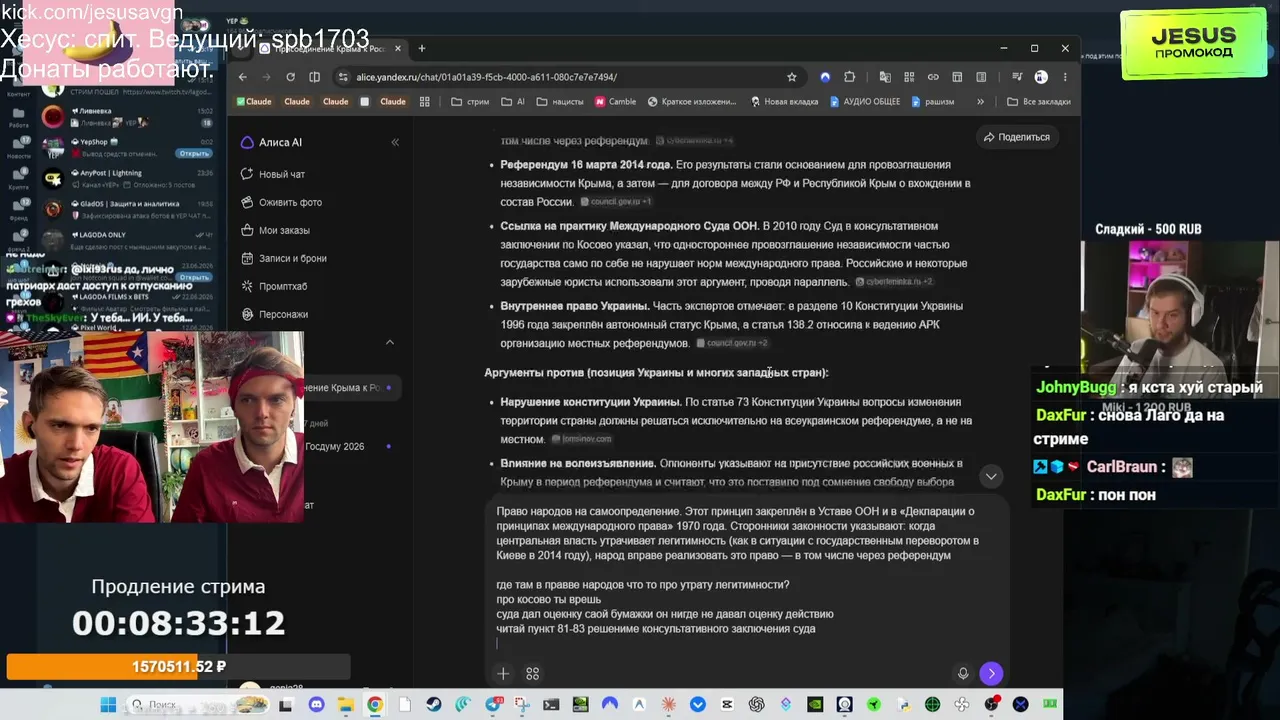This screenshot has width=1280, height=720.
Task: Open the attach plus button
Action: coord(503,674)
